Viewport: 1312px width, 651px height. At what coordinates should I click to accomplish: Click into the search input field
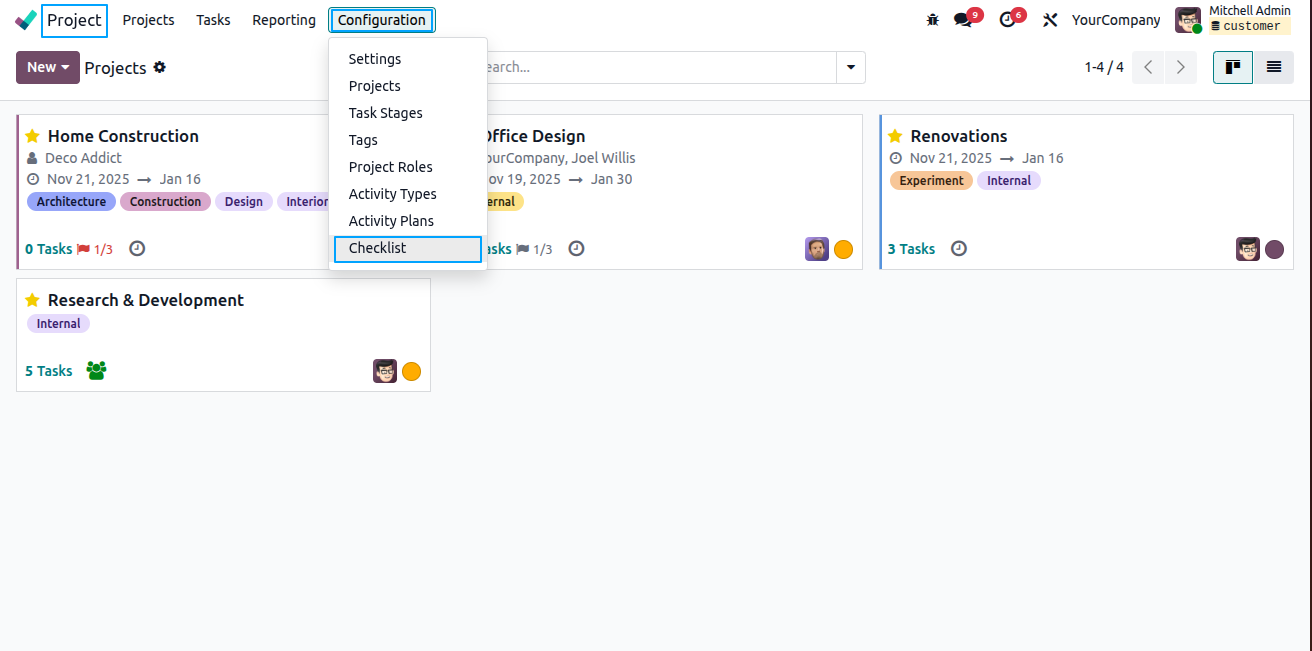[x=660, y=67]
